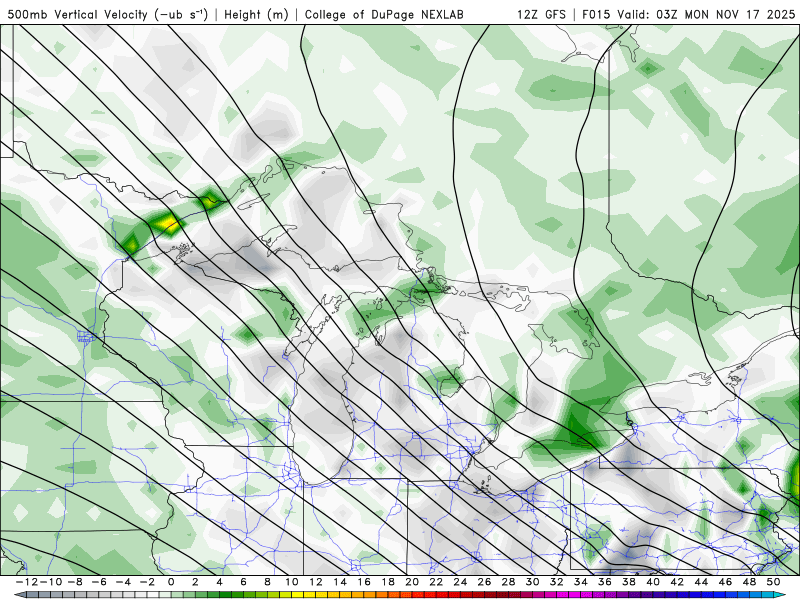Click the '42' value on the color scale

(678, 582)
